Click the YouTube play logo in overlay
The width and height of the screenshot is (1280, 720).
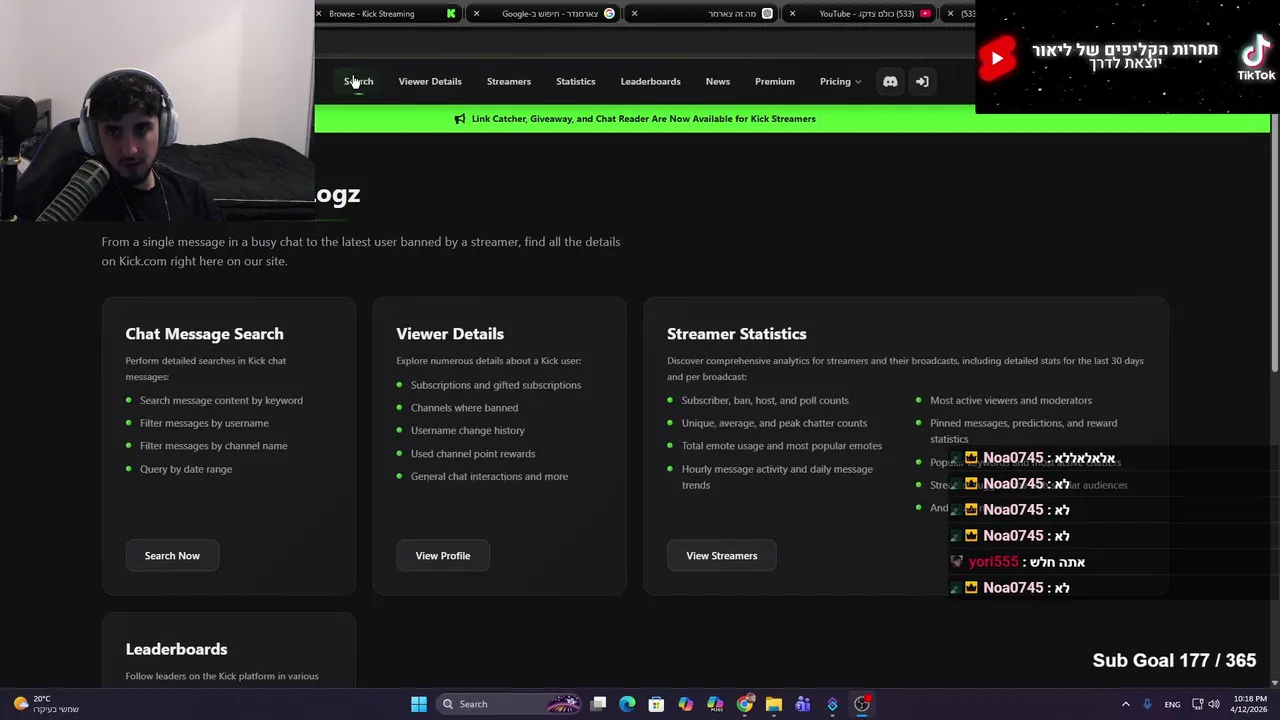point(997,58)
